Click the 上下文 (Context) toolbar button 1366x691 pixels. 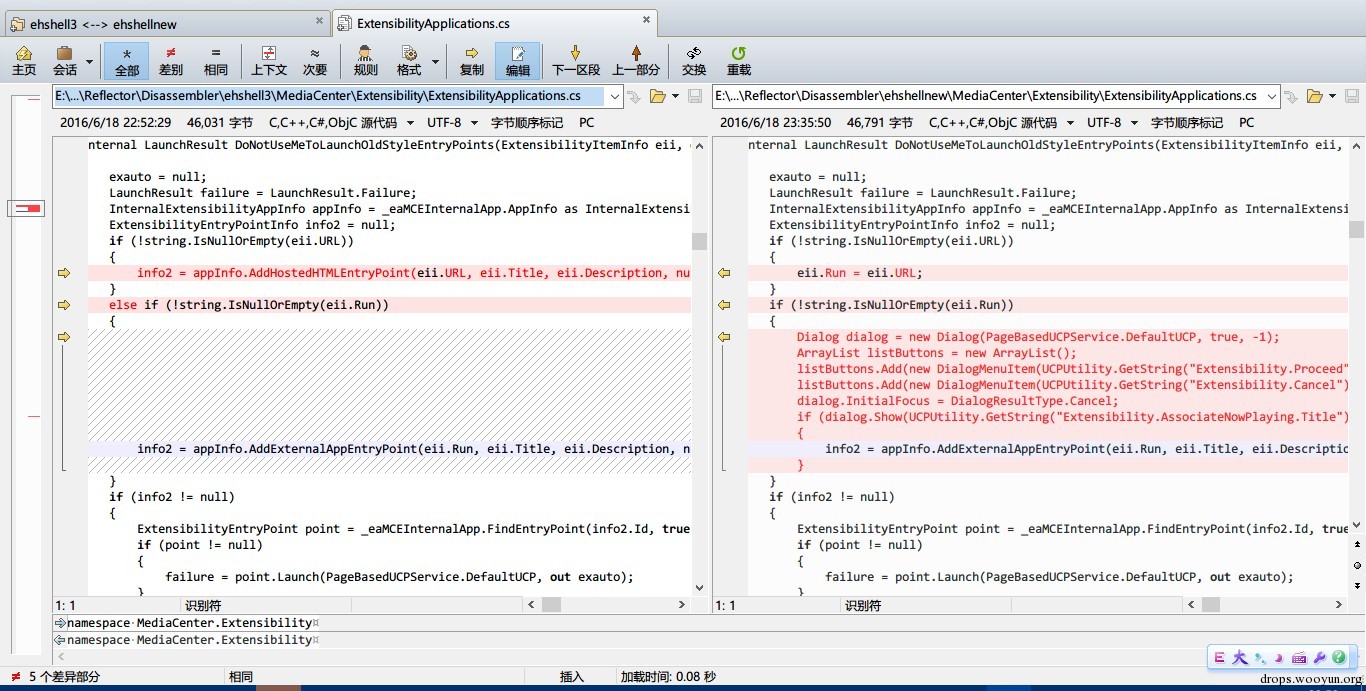click(268, 61)
